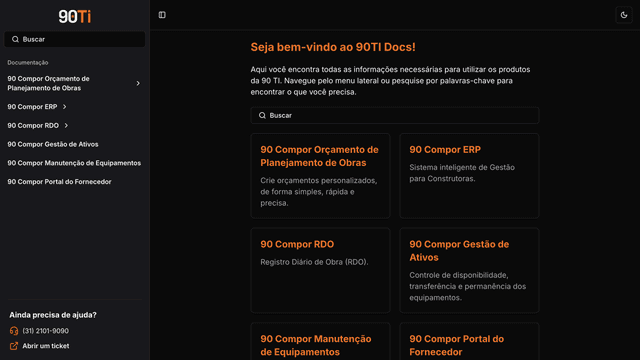
Task: Focus the main page Buscar search field
Action: 395,116
